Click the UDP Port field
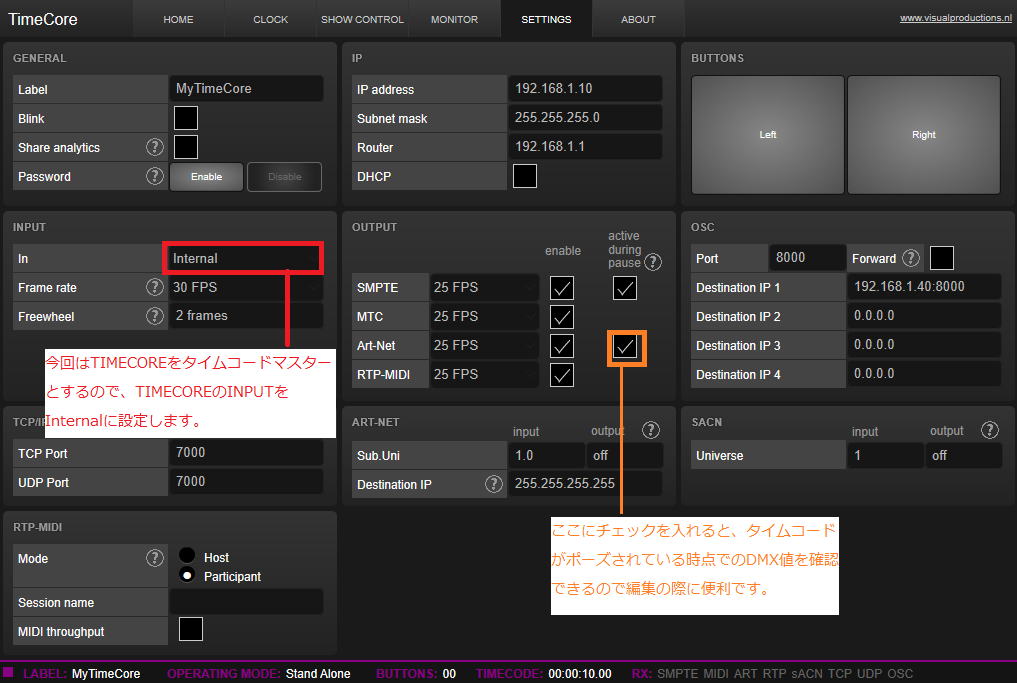The height and width of the screenshot is (683, 1017). coord(246,482)
